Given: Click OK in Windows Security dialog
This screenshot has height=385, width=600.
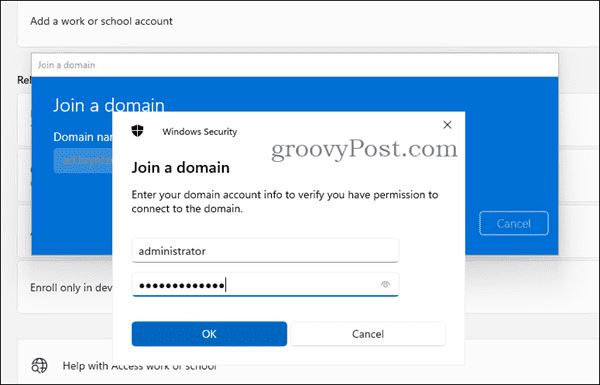Looking at the screenshot, I should pyautogui.click(x=209, y=334).
